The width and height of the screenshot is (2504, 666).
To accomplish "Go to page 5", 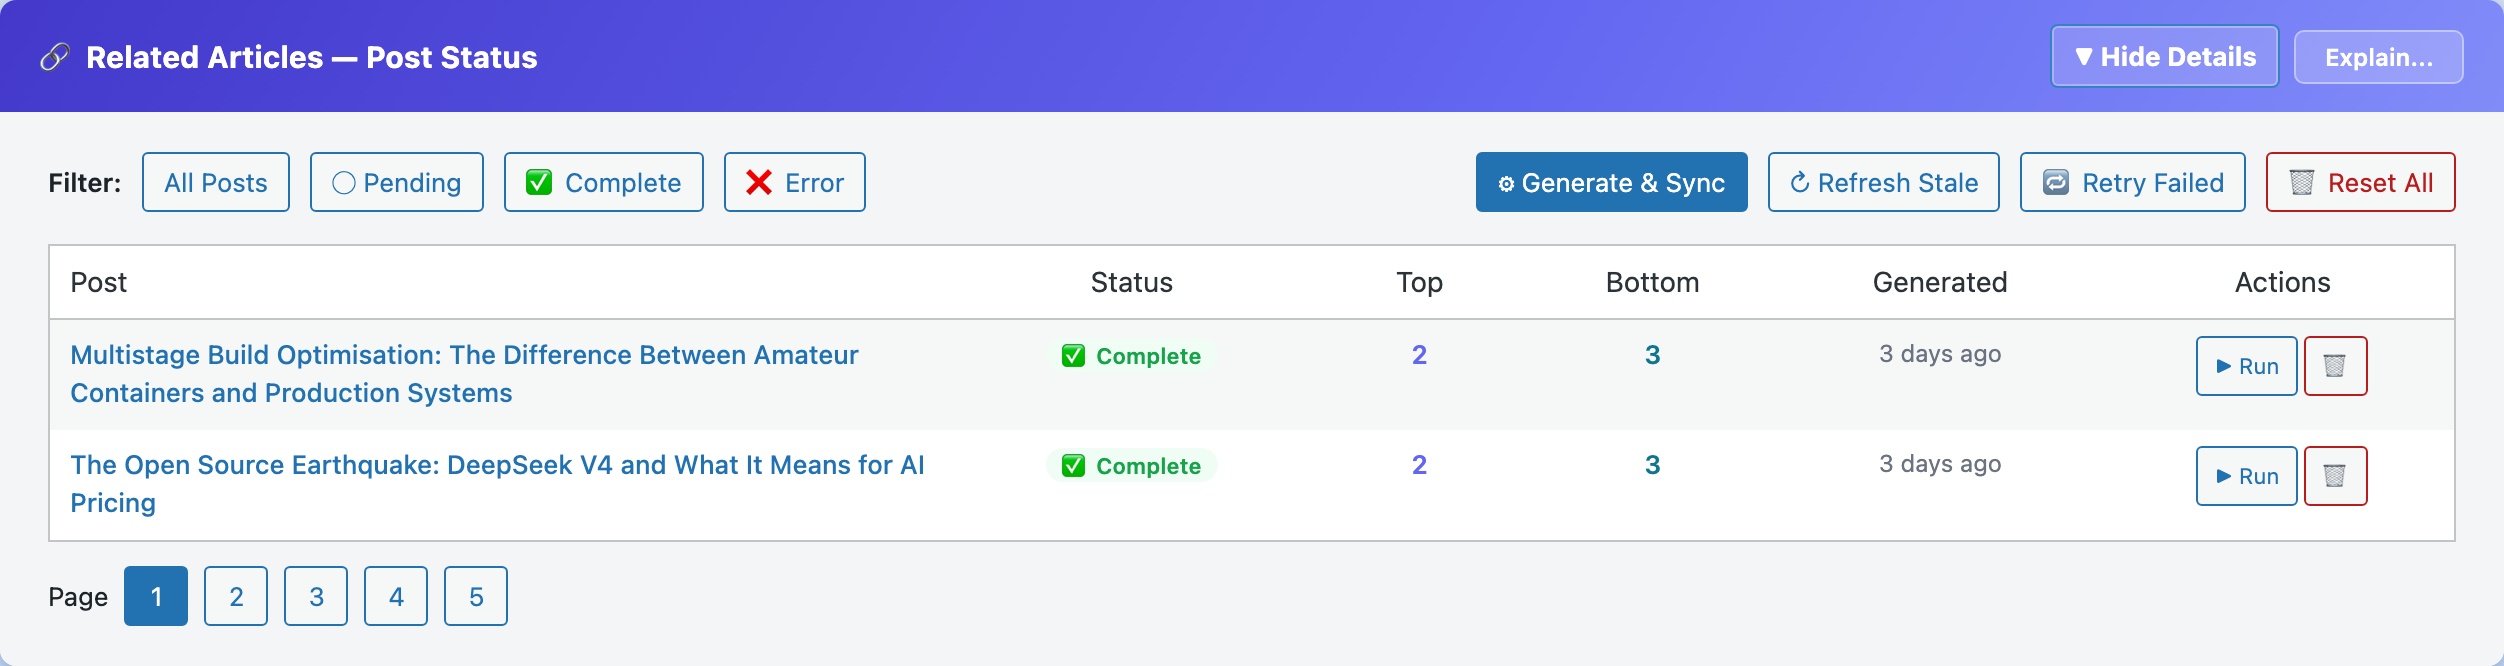I will pyautogui.click(x=476, y=596).
